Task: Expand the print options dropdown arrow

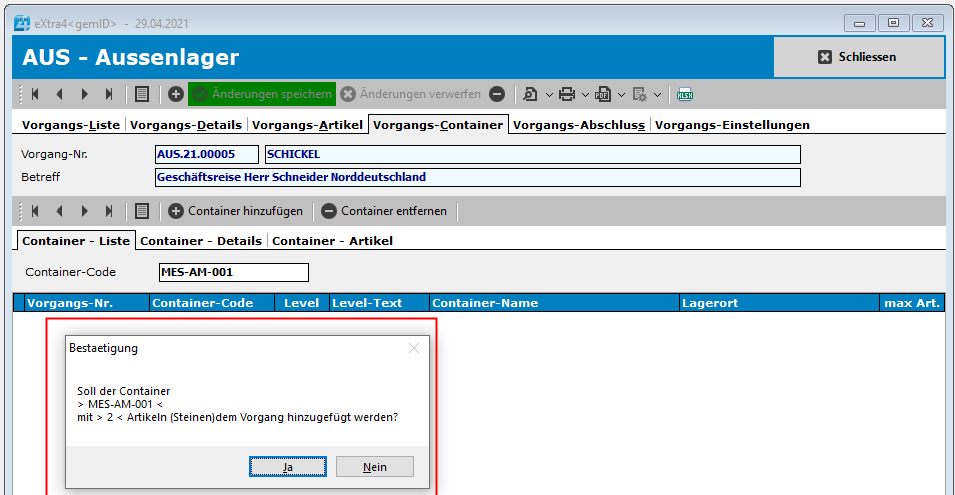Action: 585,95
